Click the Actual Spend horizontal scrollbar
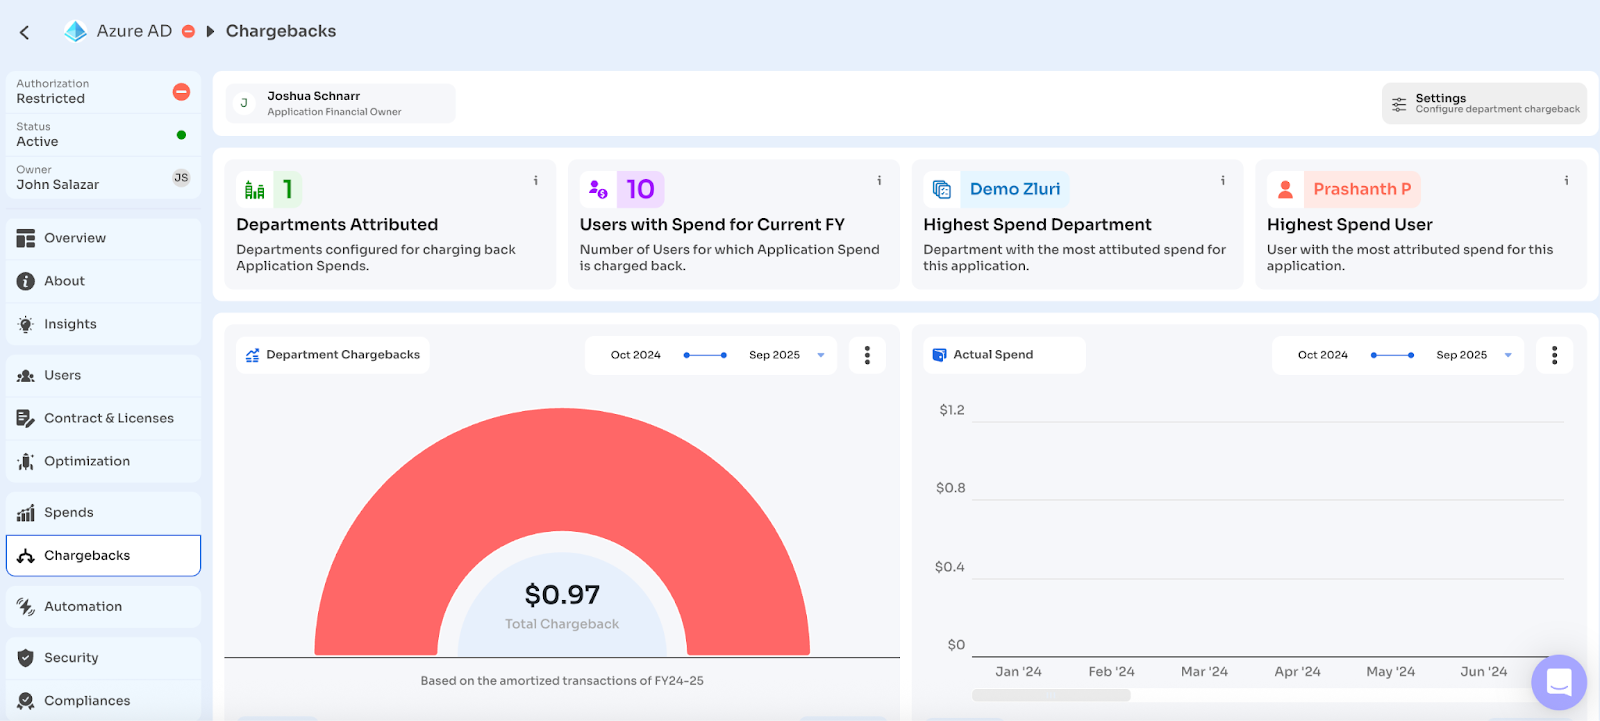This screenshot has height=721, width=1600. [x=1051, y=695]
